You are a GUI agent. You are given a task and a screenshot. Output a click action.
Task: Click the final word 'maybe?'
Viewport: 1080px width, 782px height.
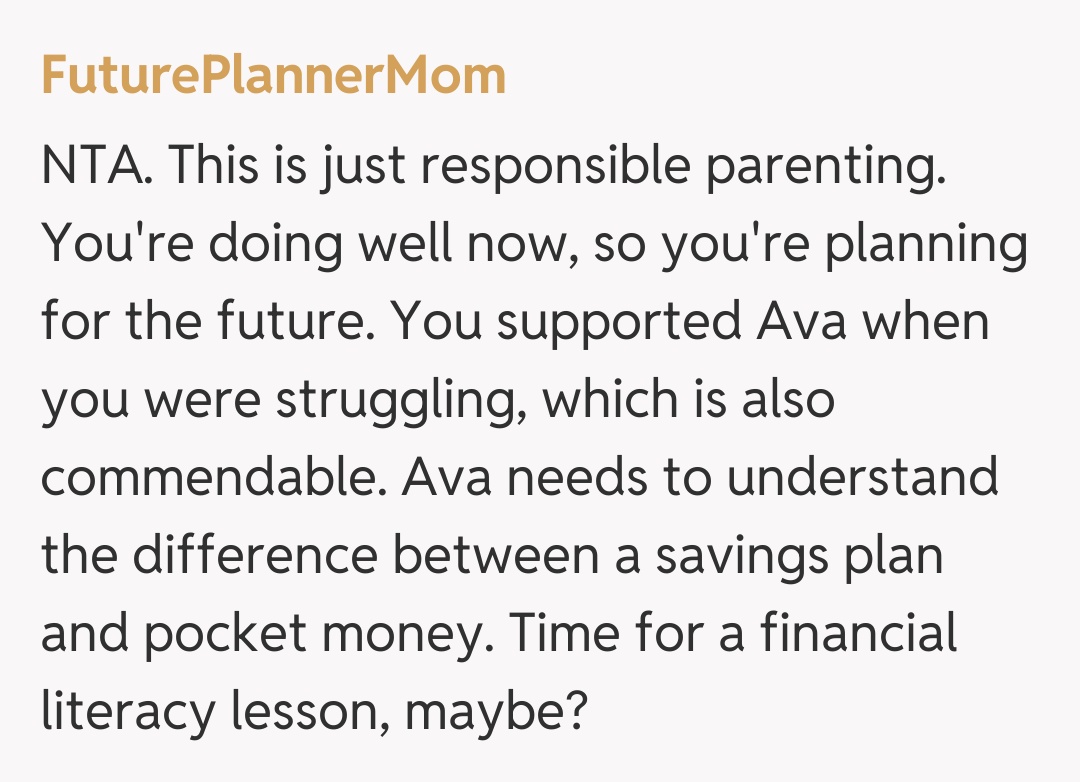[495, 712]
